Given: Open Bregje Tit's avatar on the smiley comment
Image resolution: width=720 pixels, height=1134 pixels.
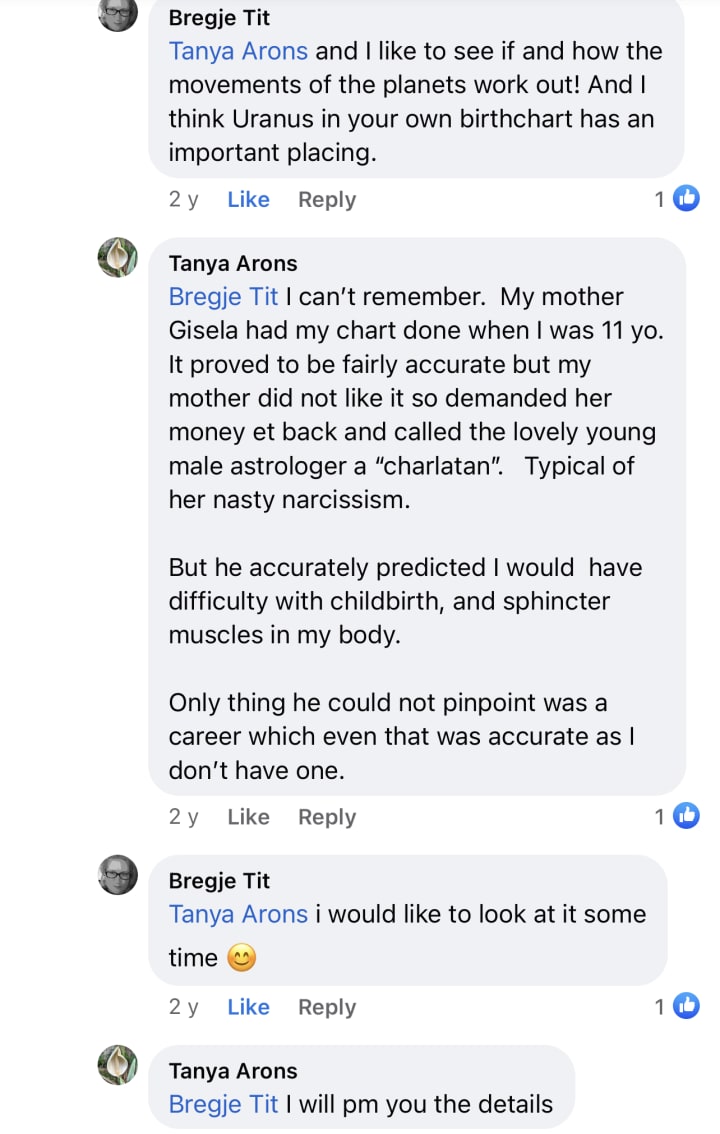Looking at the screenshot, I should coord(117,874).
